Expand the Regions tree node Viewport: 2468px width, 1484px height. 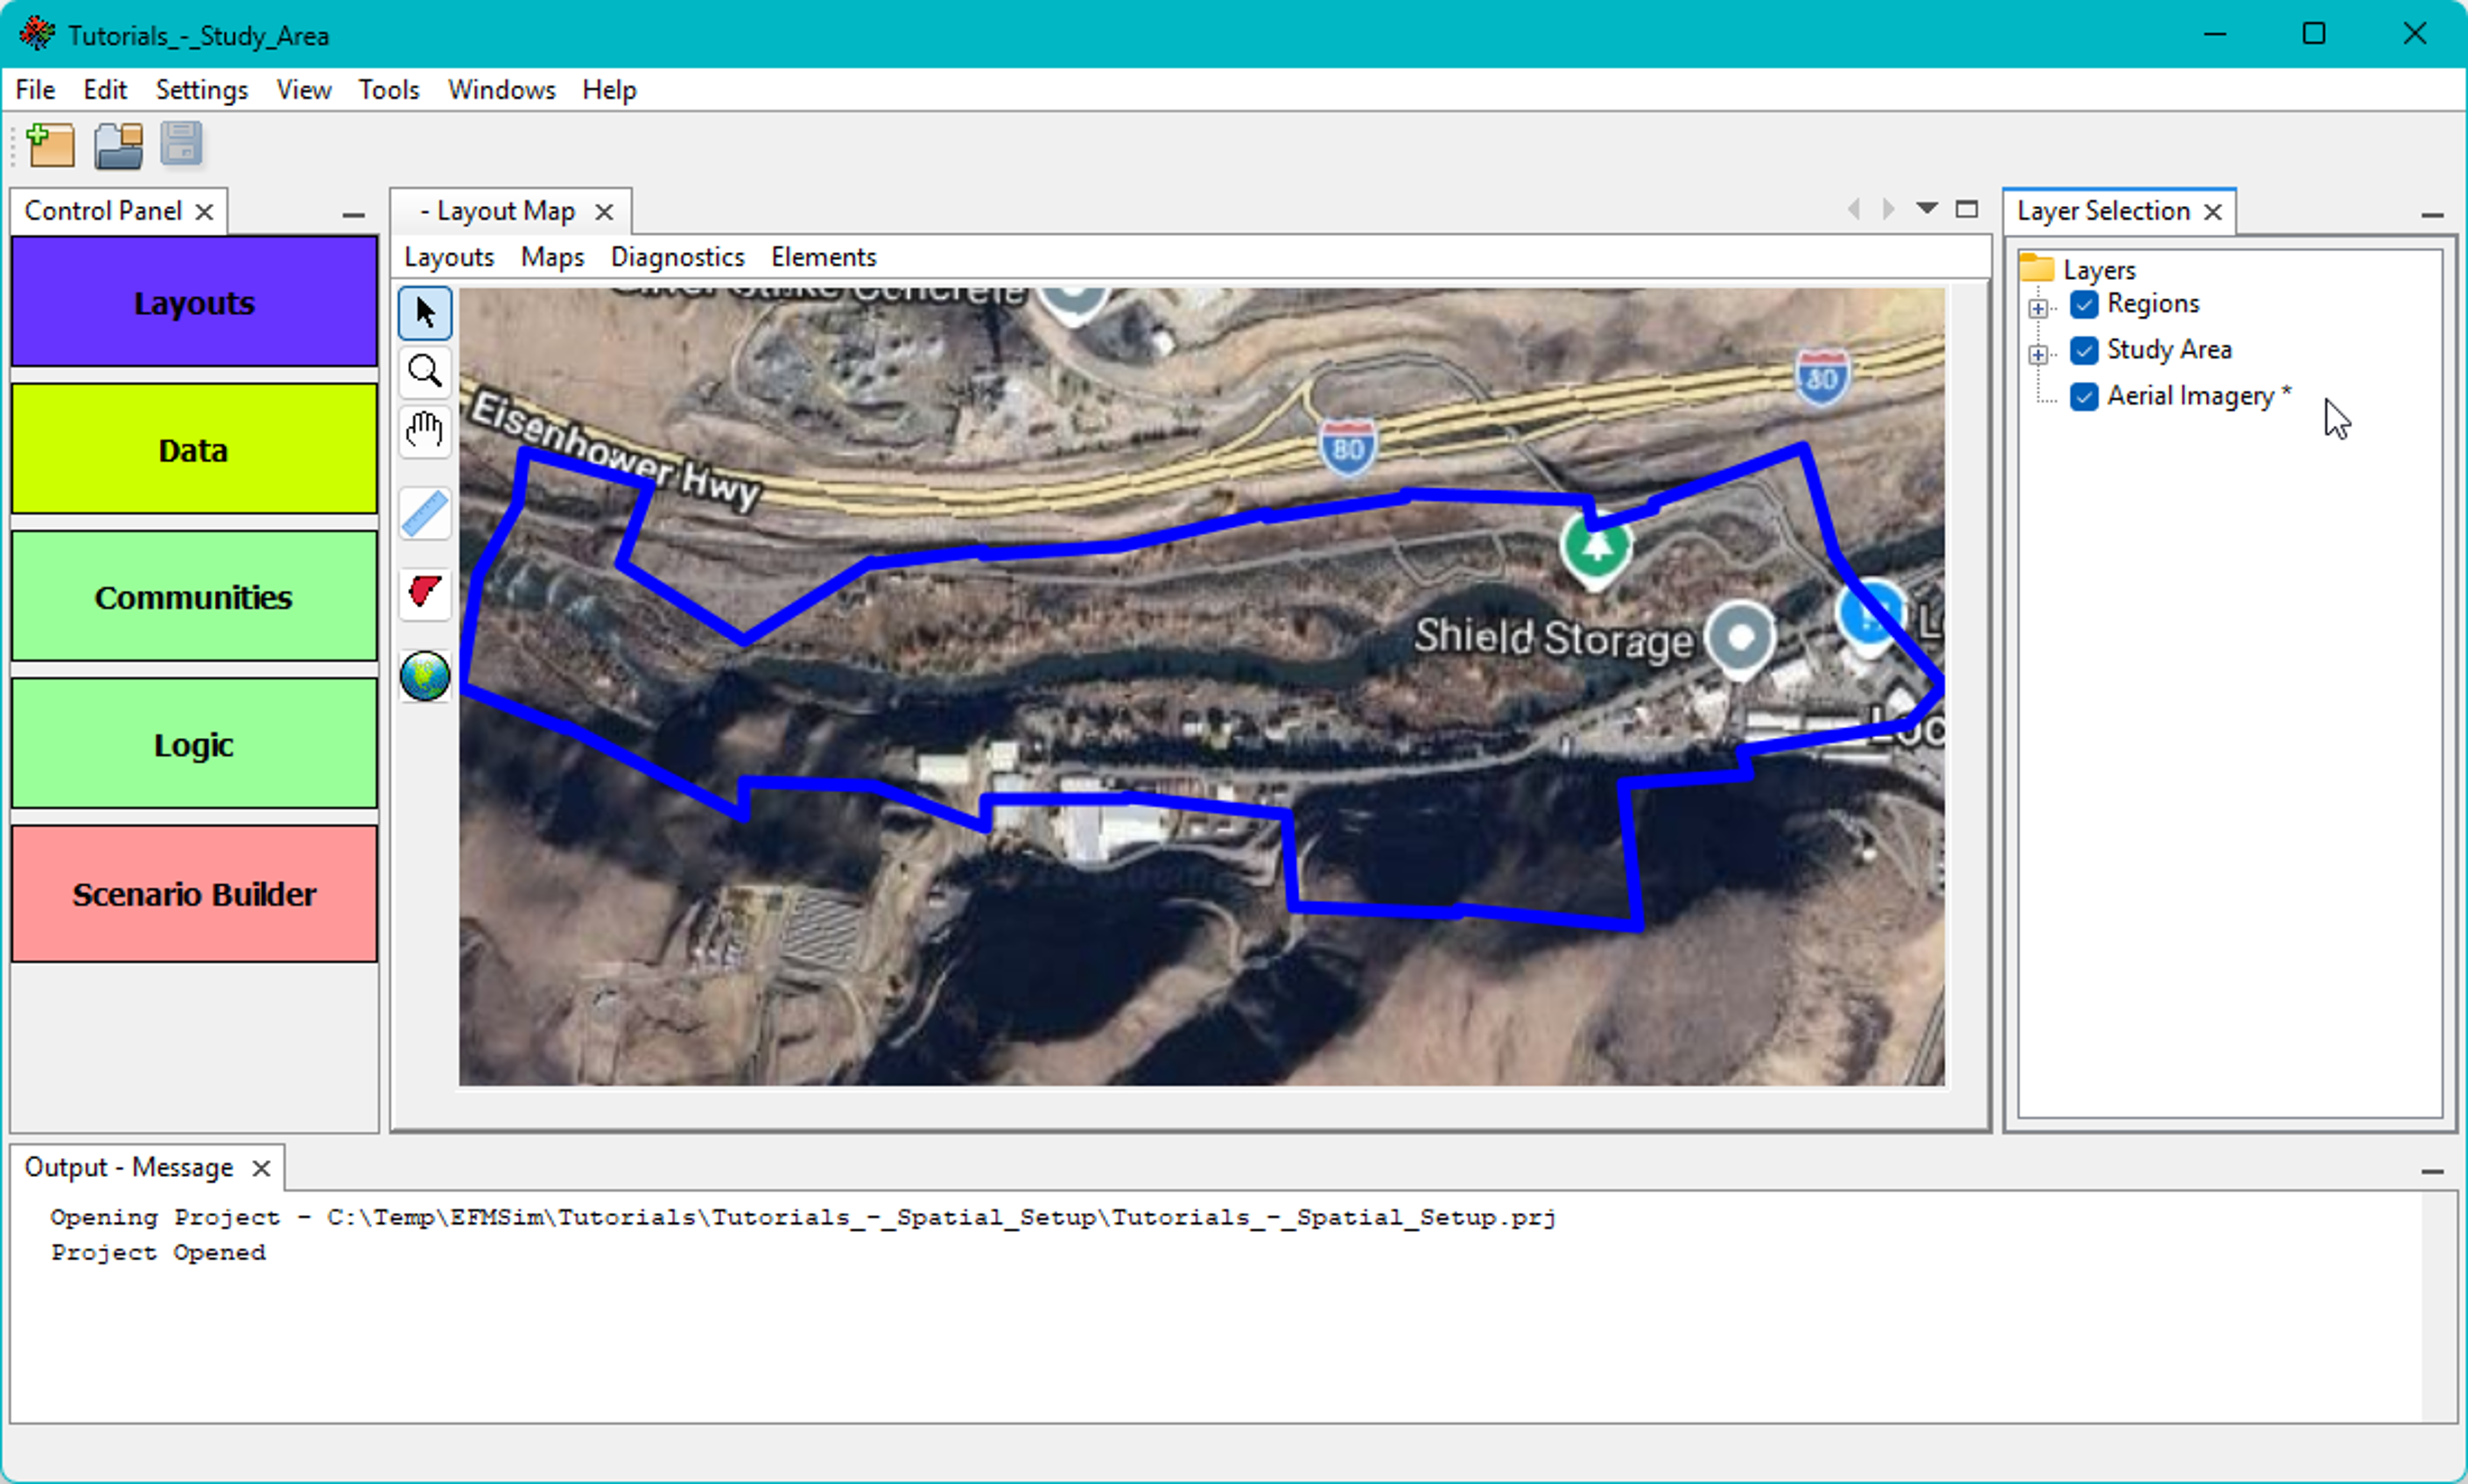coord(2038,308)
